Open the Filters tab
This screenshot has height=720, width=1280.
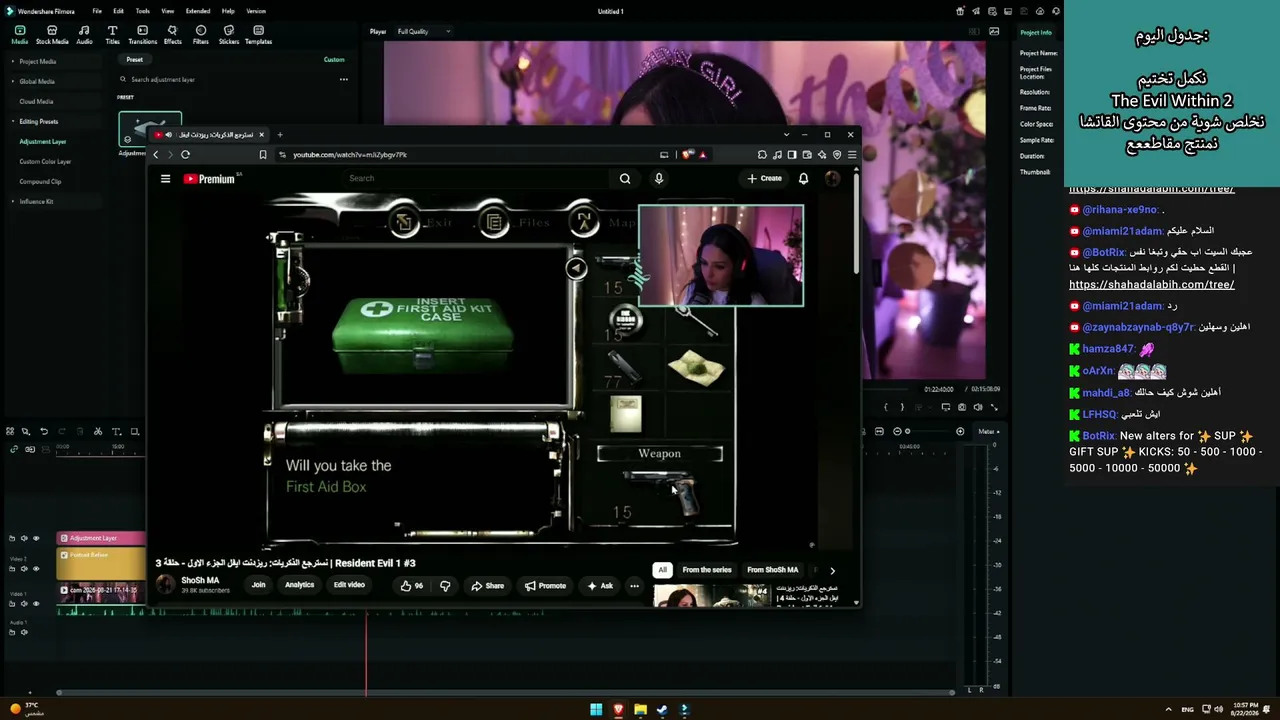(x=201, y=35)
